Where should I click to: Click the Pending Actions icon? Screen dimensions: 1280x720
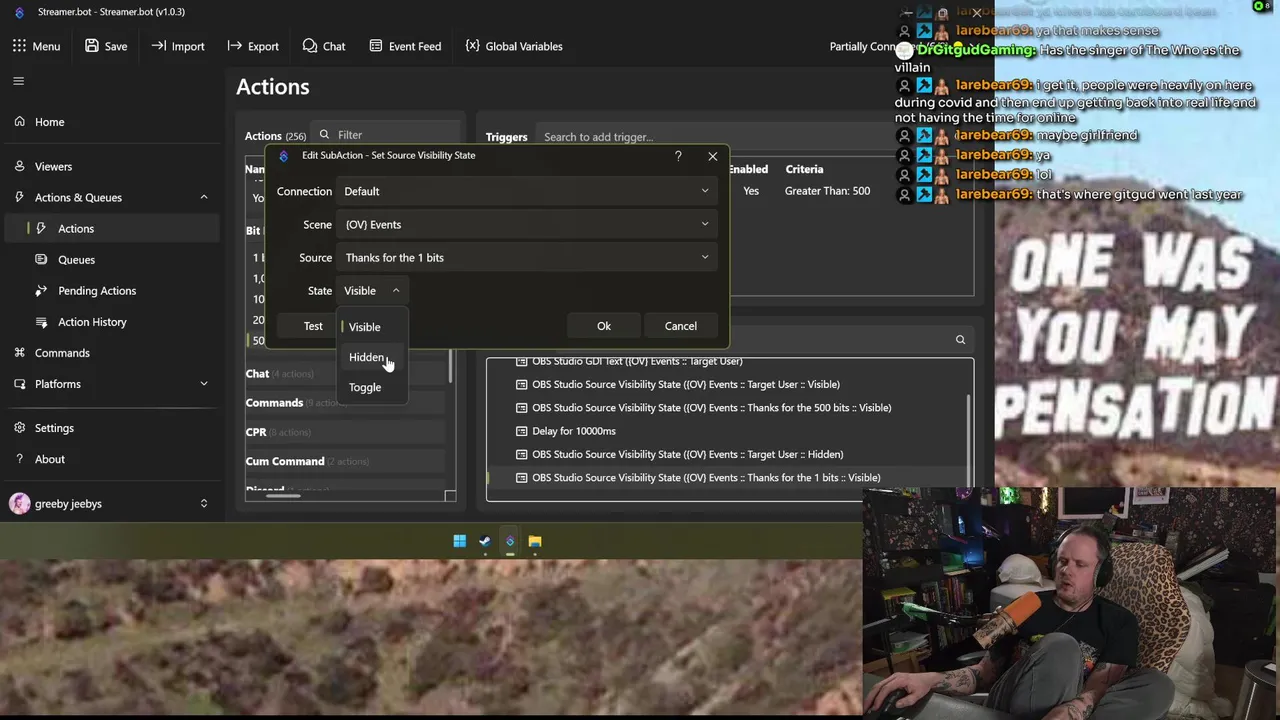pos(41,290)
